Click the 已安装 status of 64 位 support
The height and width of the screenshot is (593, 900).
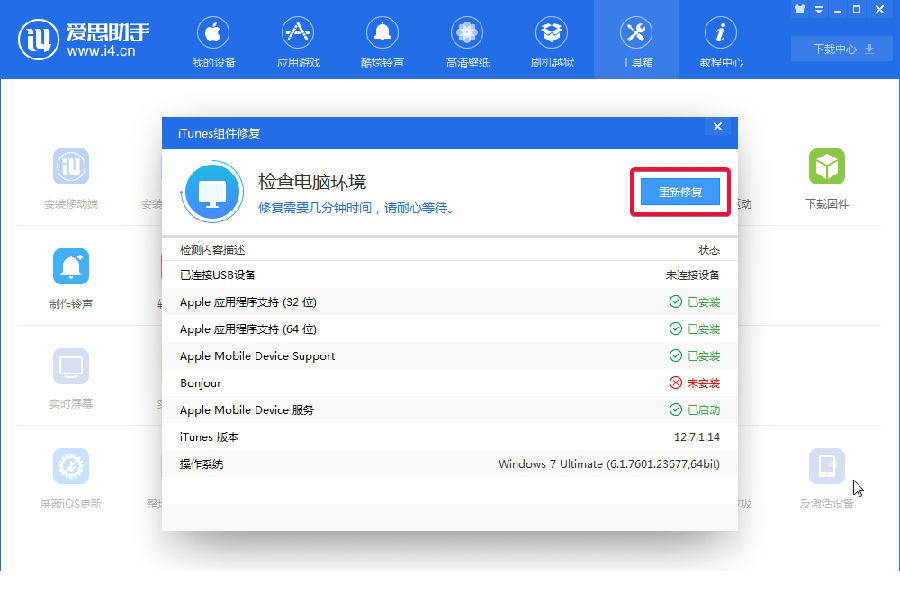coord(695,329)
